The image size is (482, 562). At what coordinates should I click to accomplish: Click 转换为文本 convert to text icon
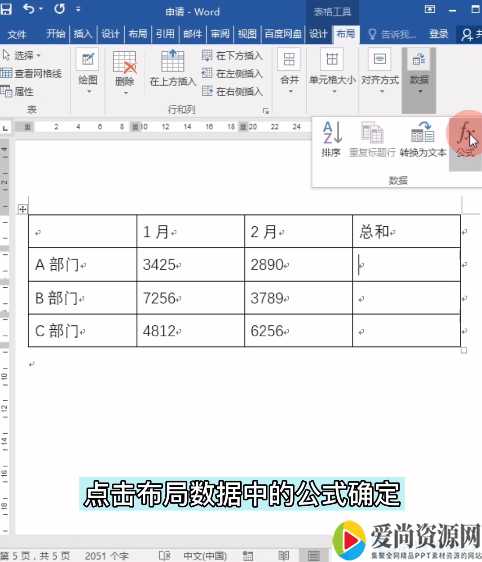tap(423, 139)
